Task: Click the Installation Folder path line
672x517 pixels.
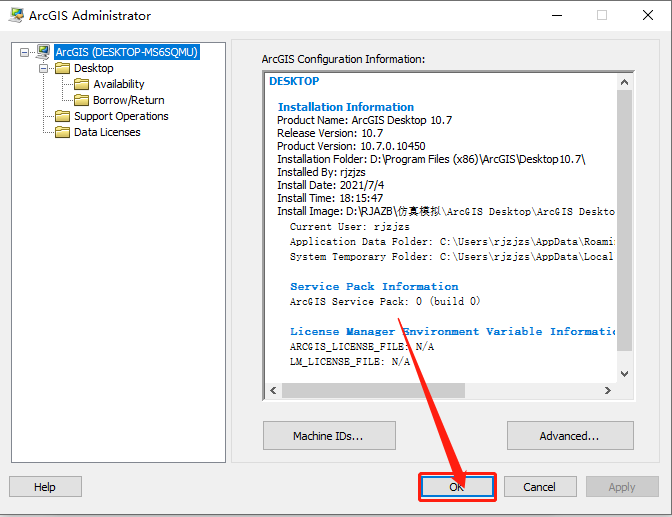Action: [431, 159]
